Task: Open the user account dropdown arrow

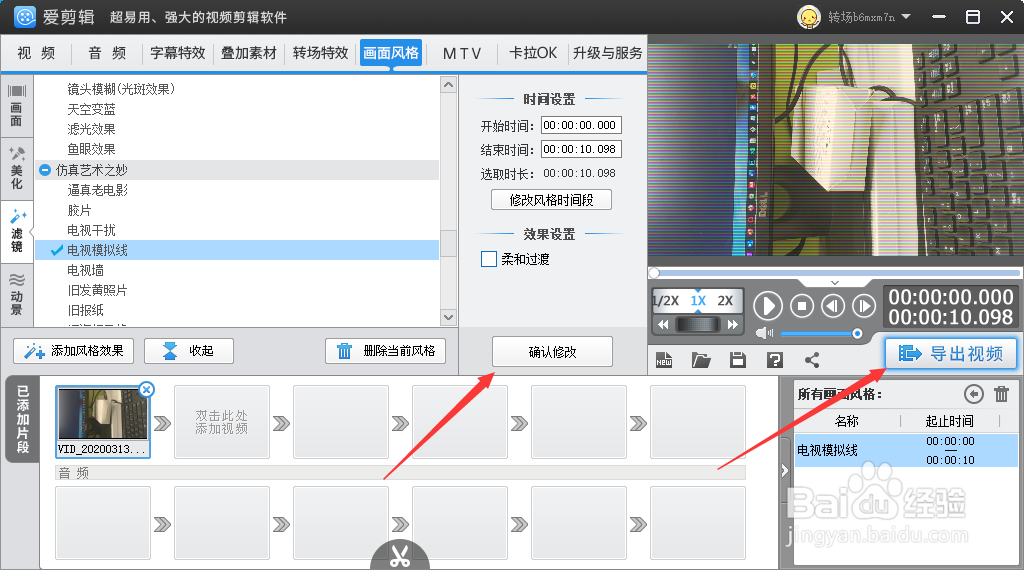Action: [906, 16]
